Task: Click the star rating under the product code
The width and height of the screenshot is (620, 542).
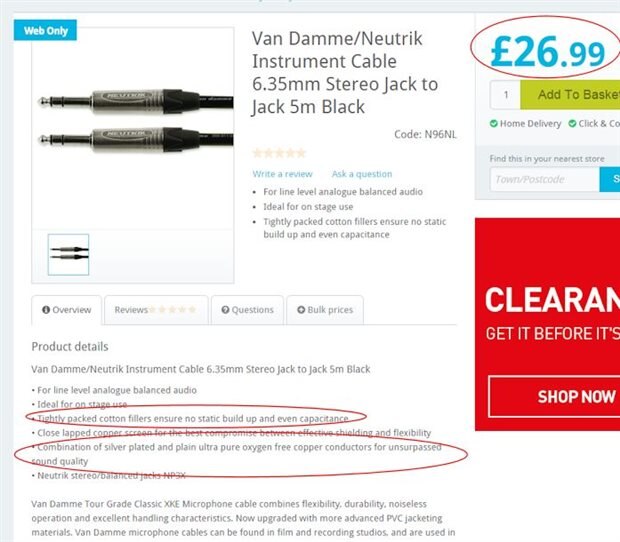Action: coord(279,153)
